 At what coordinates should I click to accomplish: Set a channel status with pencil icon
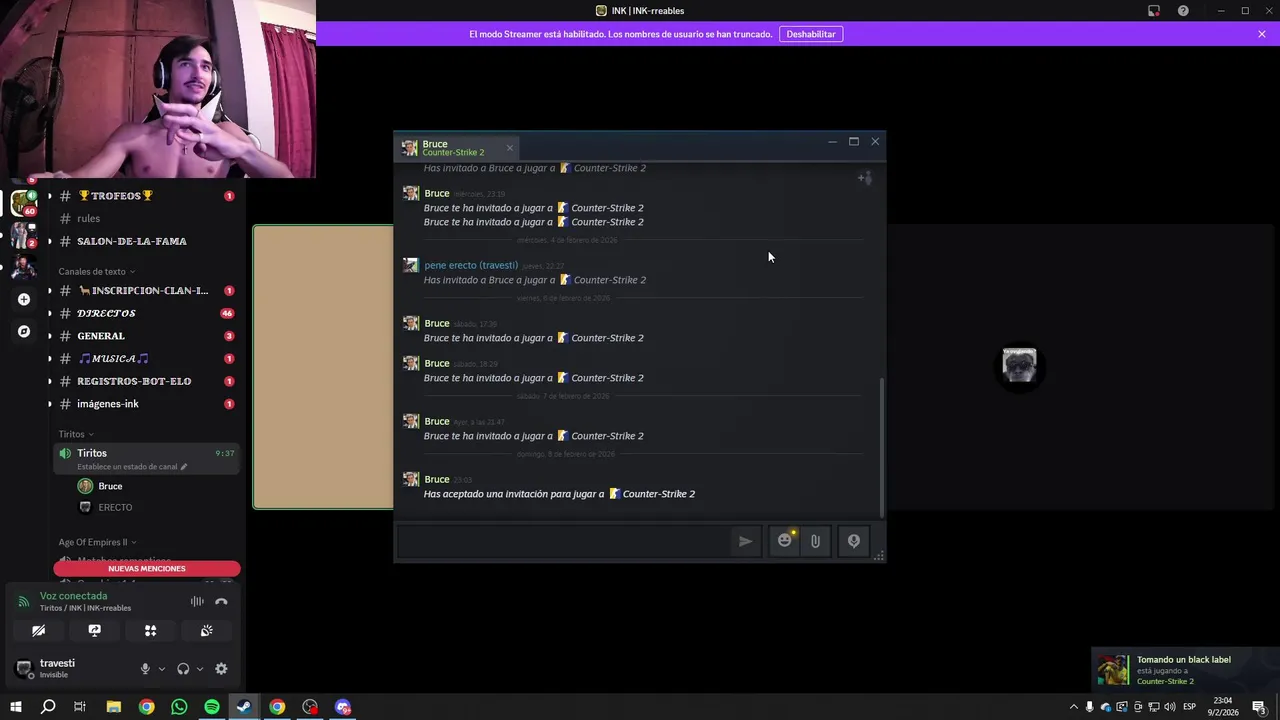(x=183, y=467)
